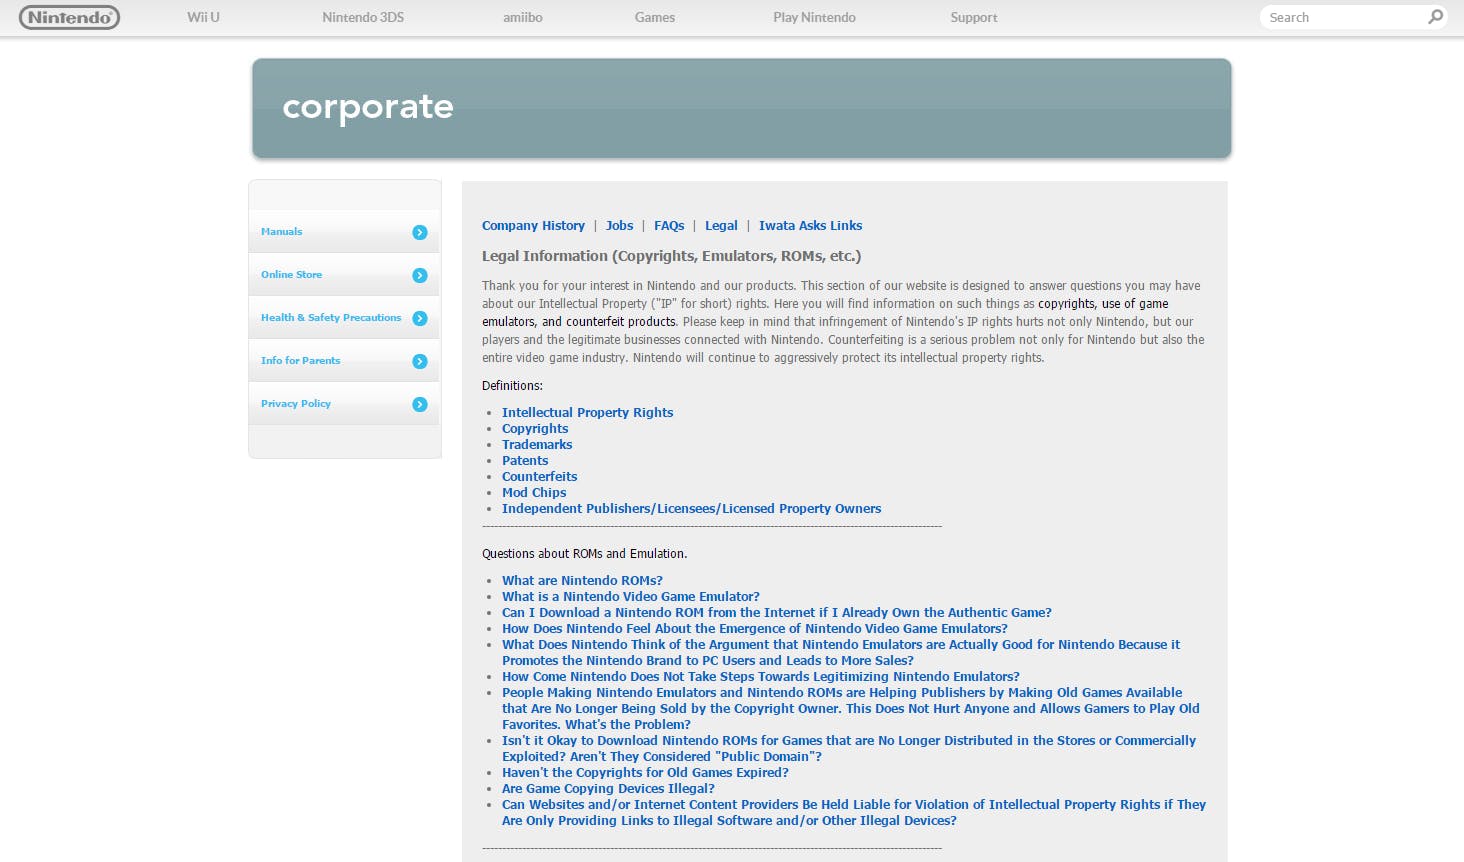Open Iwata Asks Links
1464x862 pixels.
[810, 226]
